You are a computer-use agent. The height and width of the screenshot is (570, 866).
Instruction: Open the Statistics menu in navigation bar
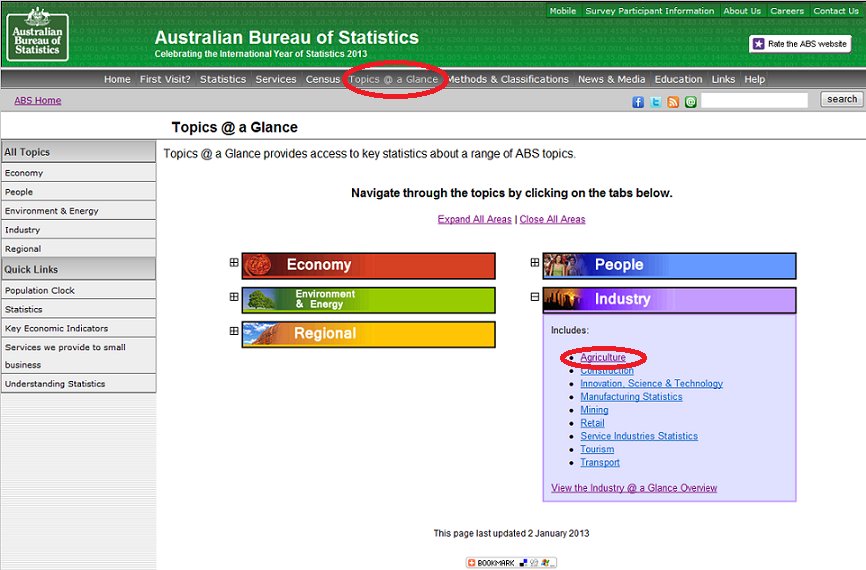pos(223,79)
